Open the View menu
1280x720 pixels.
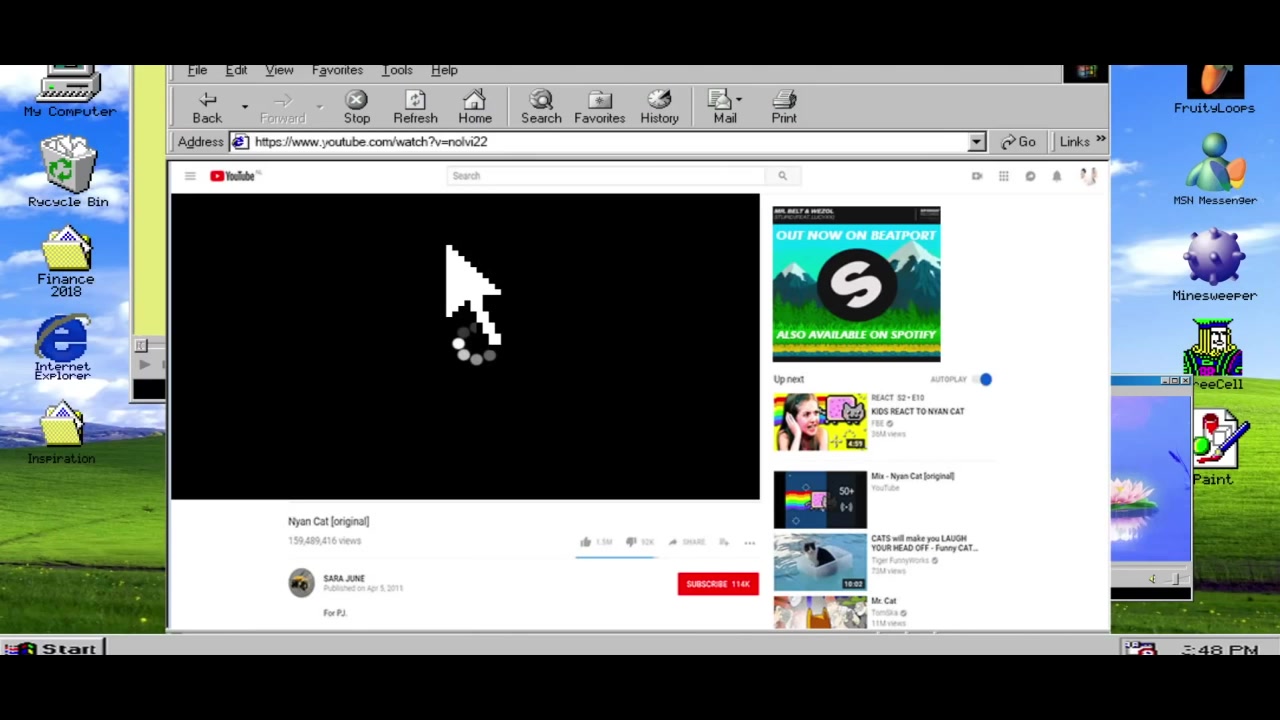pos(279,70)
